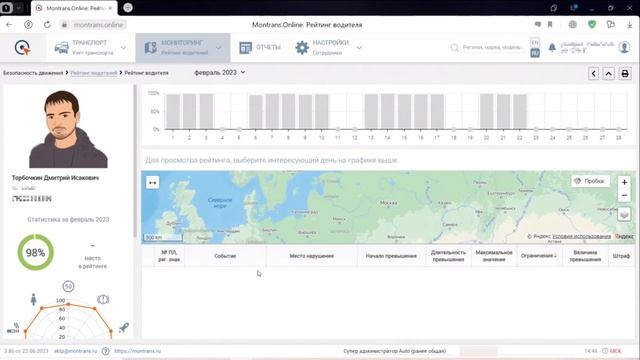Zoom out on the map

coord(624,196)
